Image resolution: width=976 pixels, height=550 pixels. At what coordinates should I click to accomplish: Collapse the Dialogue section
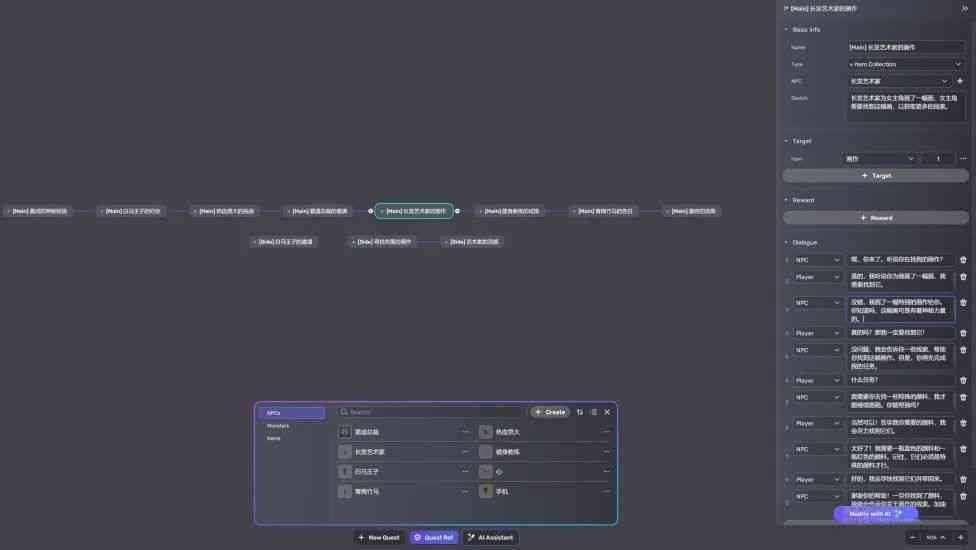coord(786,243)
